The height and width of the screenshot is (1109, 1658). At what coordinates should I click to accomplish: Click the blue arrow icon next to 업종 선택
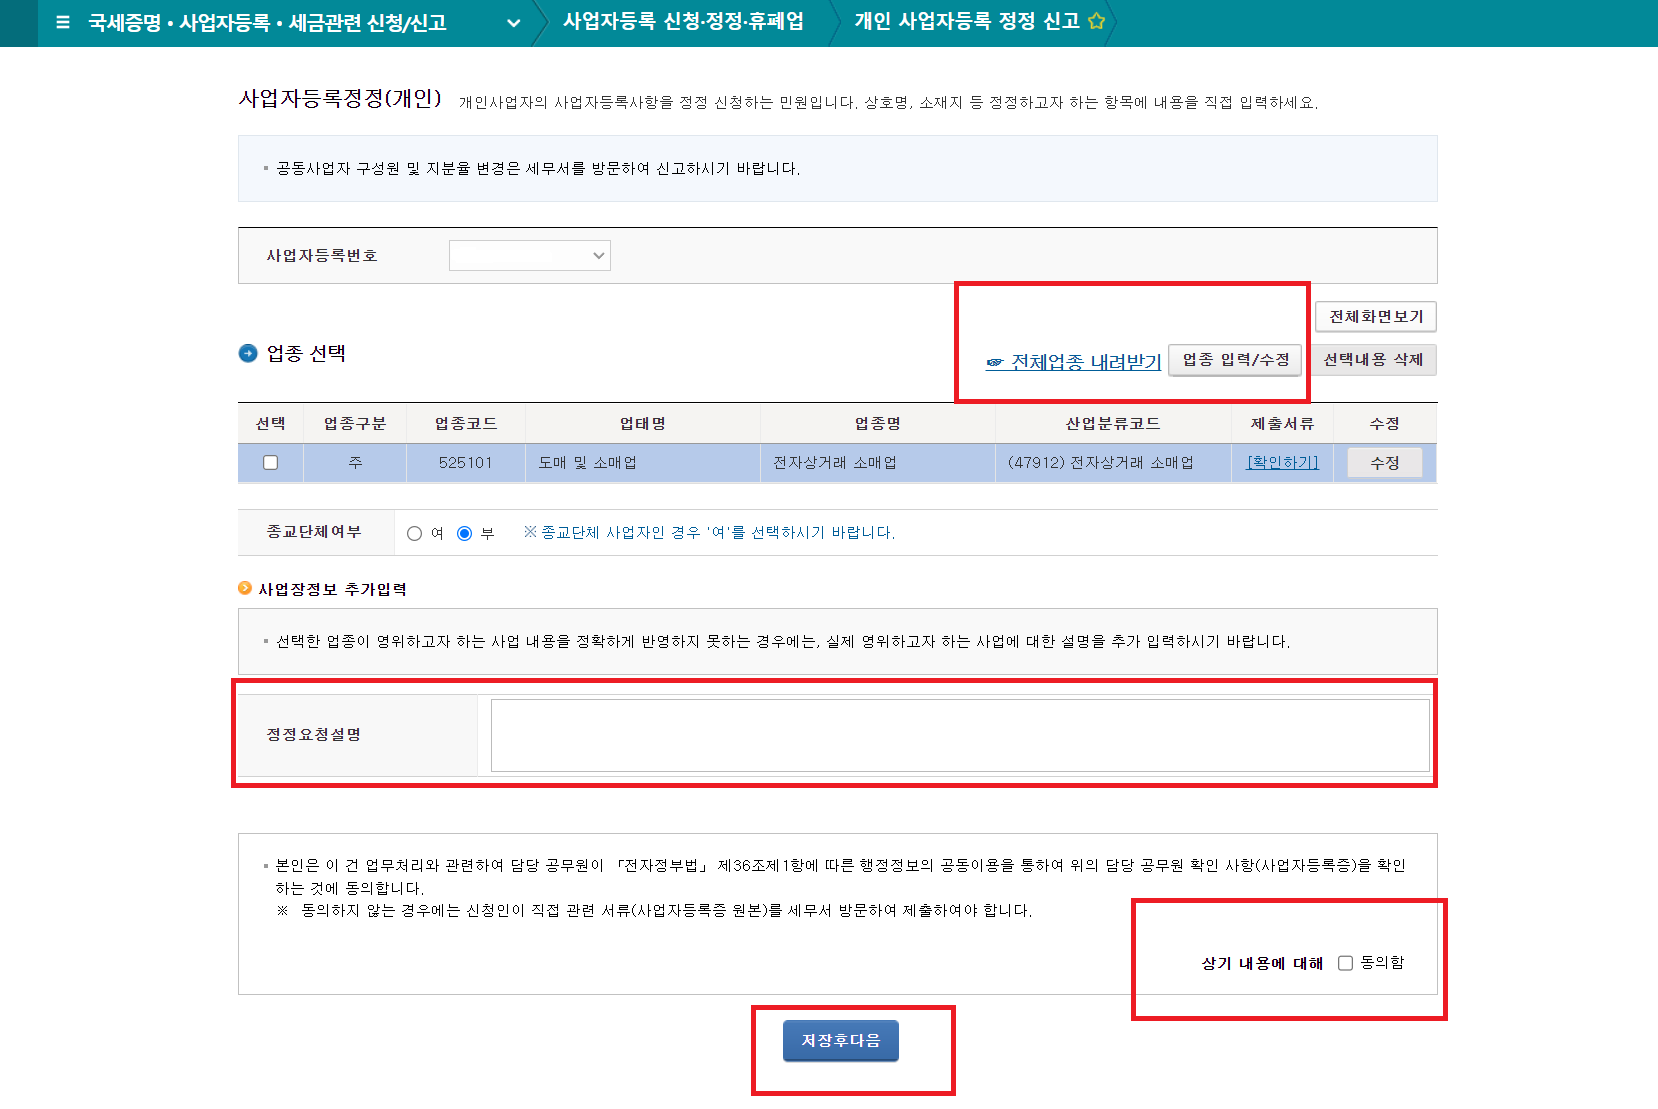[x=248, y=353]
